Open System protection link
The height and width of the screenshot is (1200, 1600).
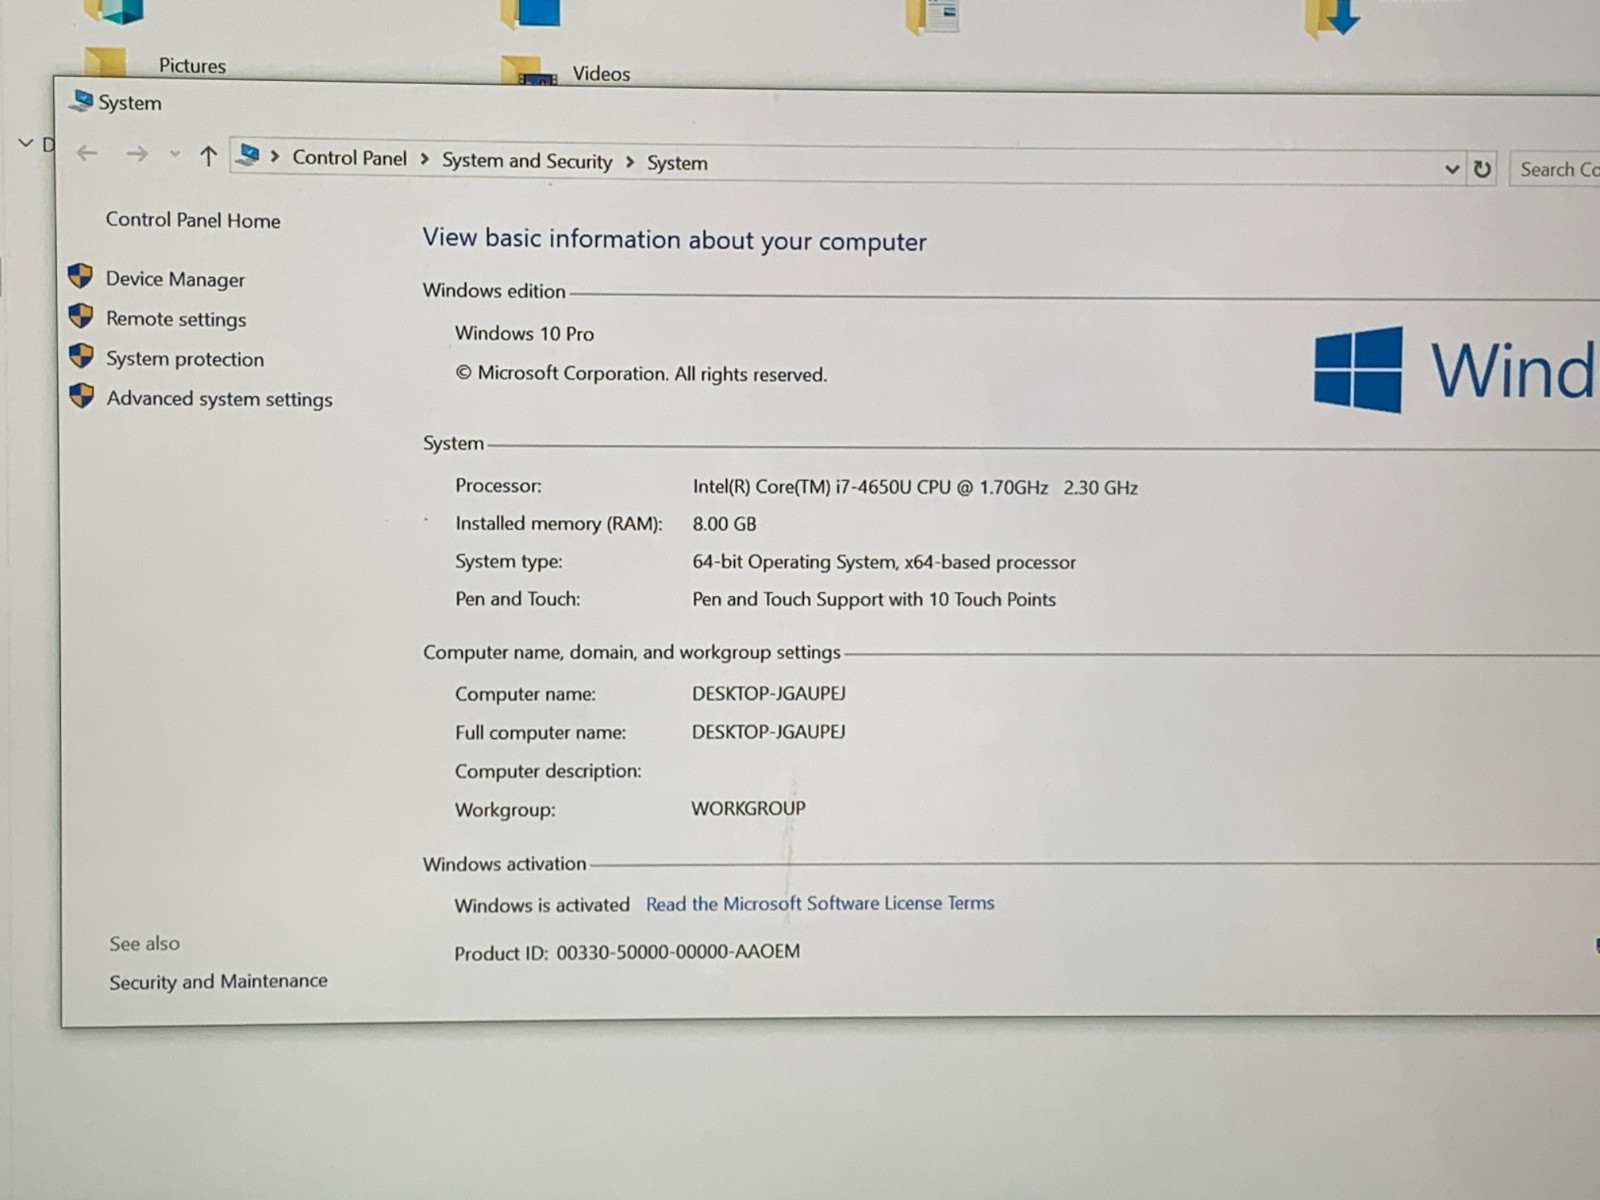pos(185,359)
